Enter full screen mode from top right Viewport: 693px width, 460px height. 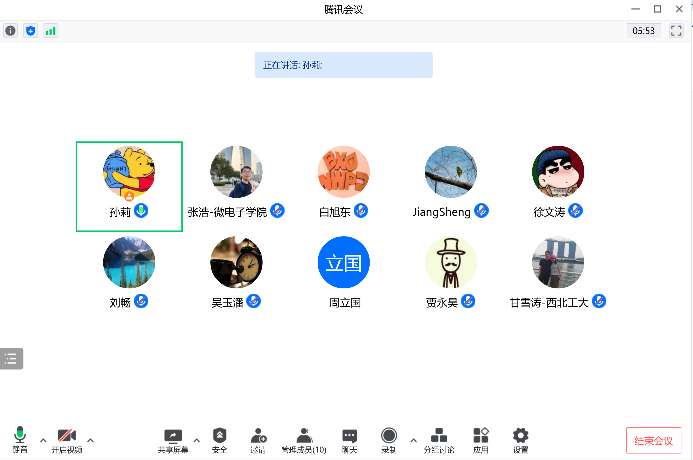pyautogui.click(x=676, y=31)
